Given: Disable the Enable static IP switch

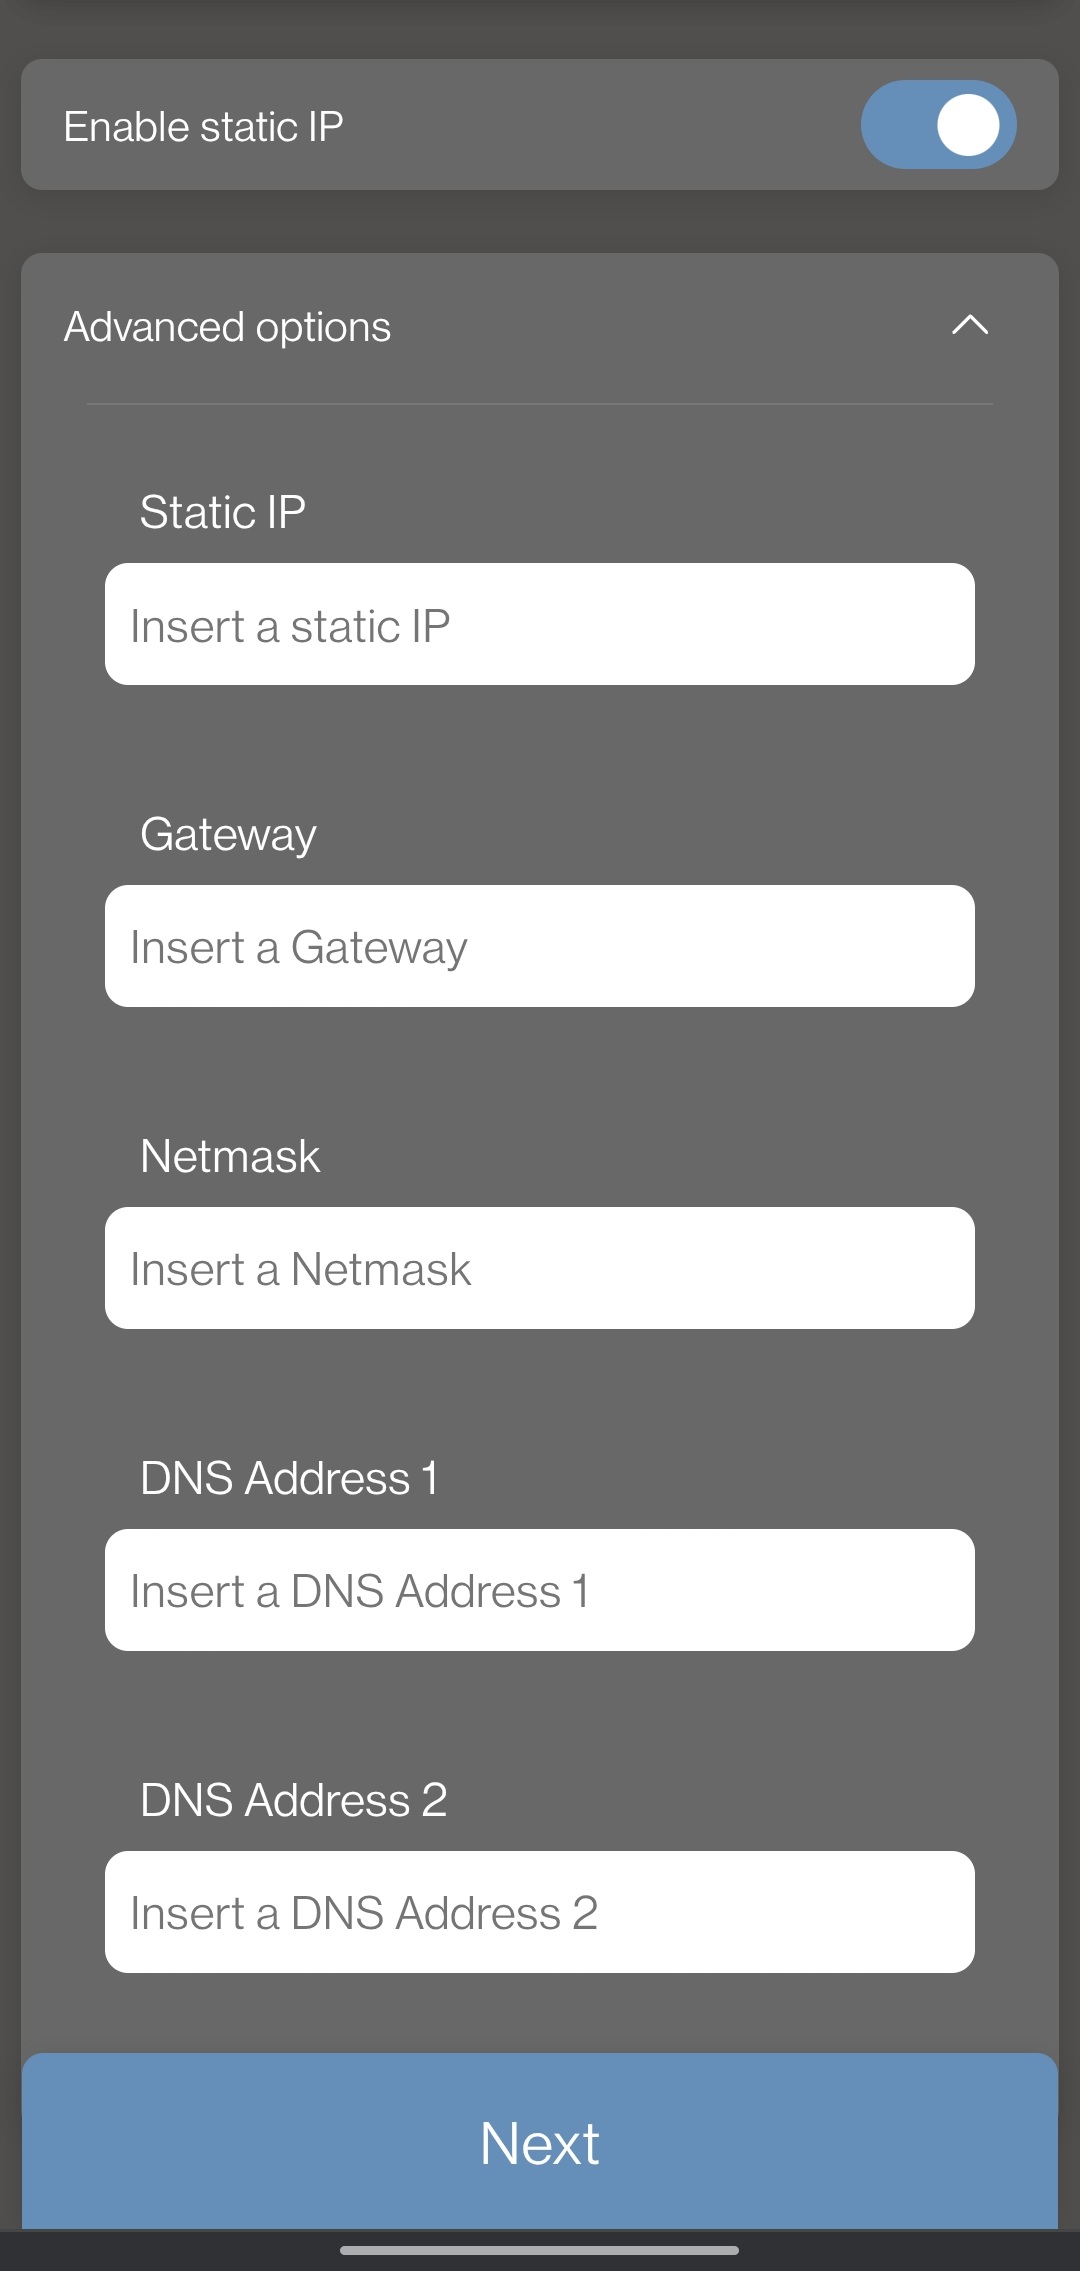Looking at the screenshot, I should click(938, 125).
